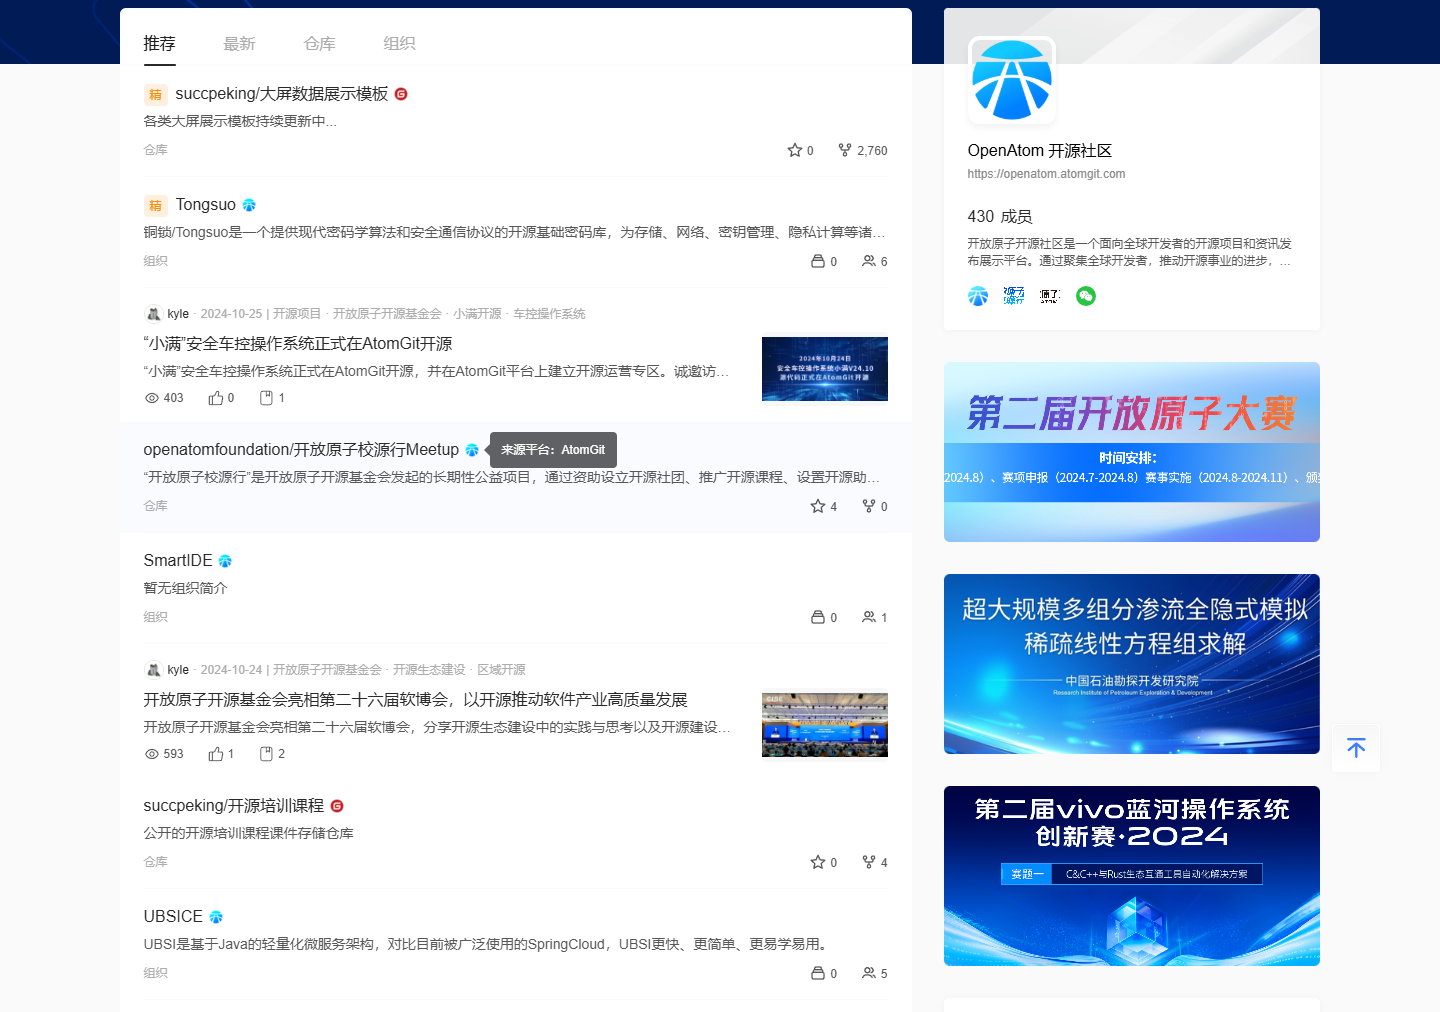The image size is (1440, 1012).
Task: Open the UBSICE organization
Action: [173, 917]
